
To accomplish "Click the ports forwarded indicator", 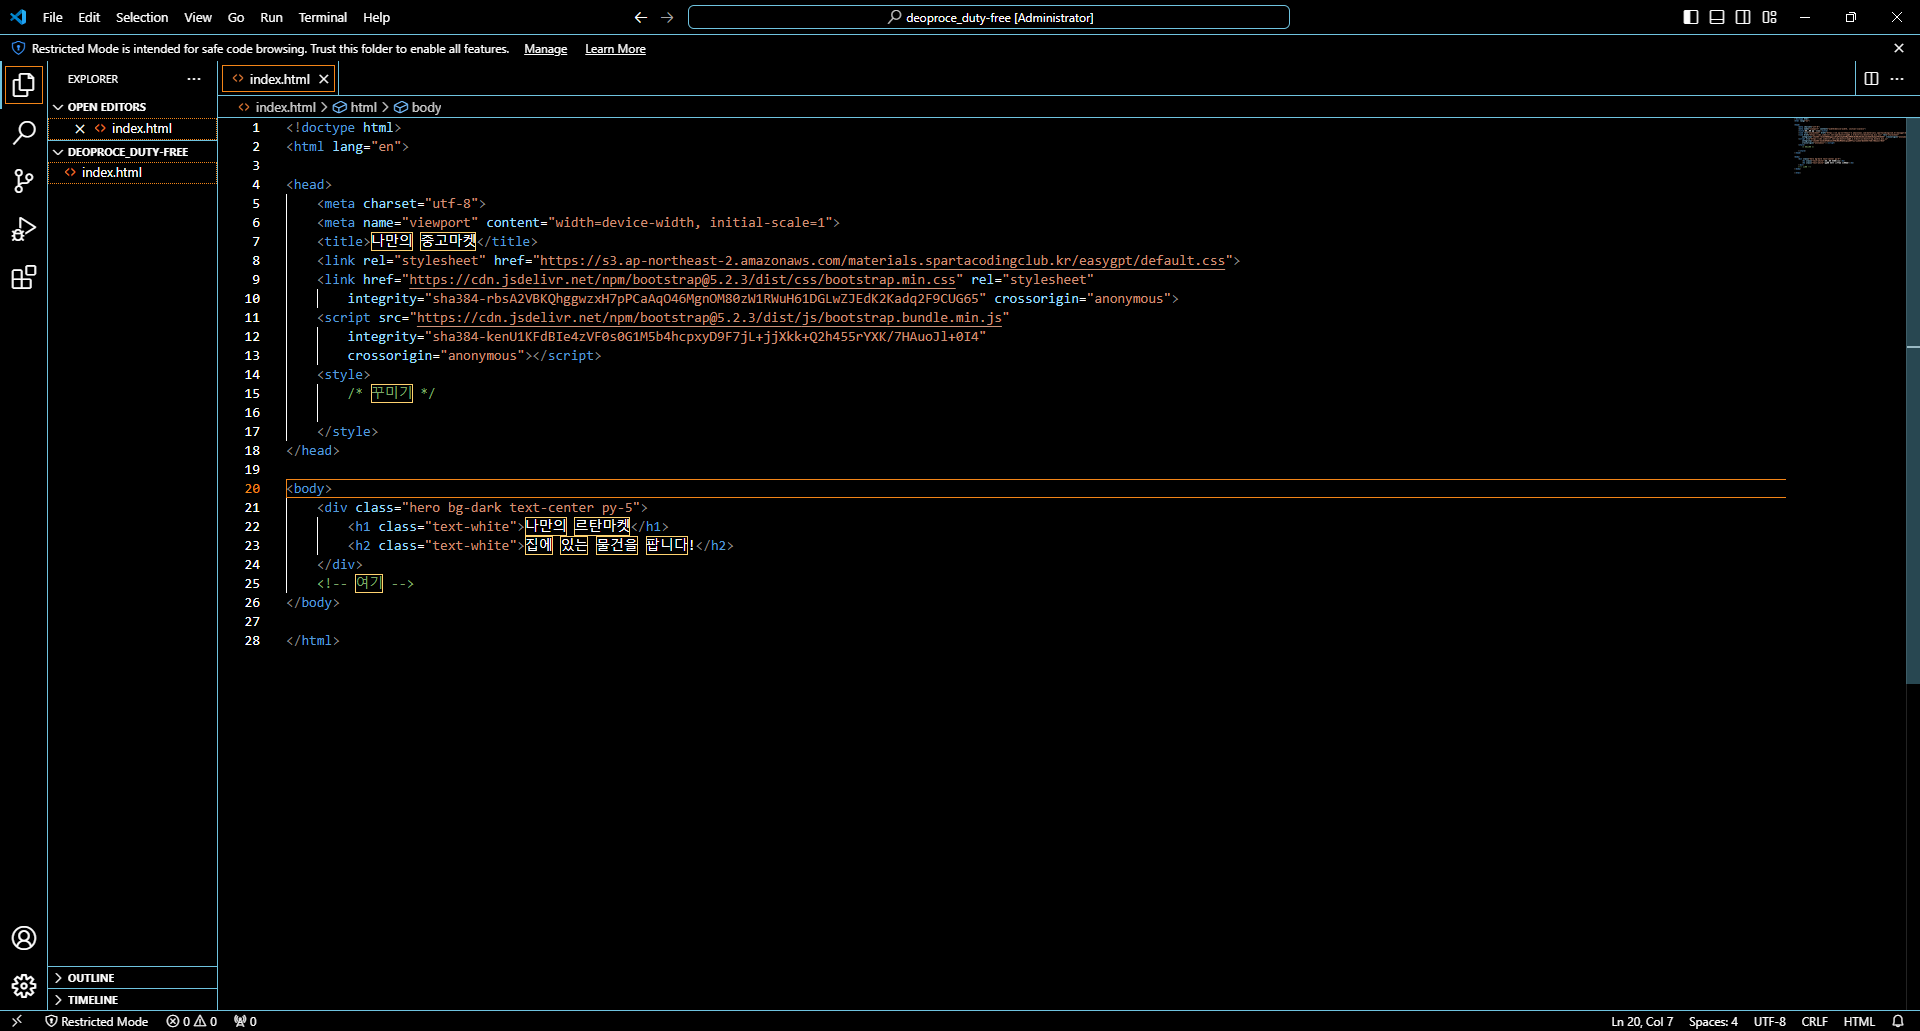I will pyautogui.click(x=245, y=1021).
